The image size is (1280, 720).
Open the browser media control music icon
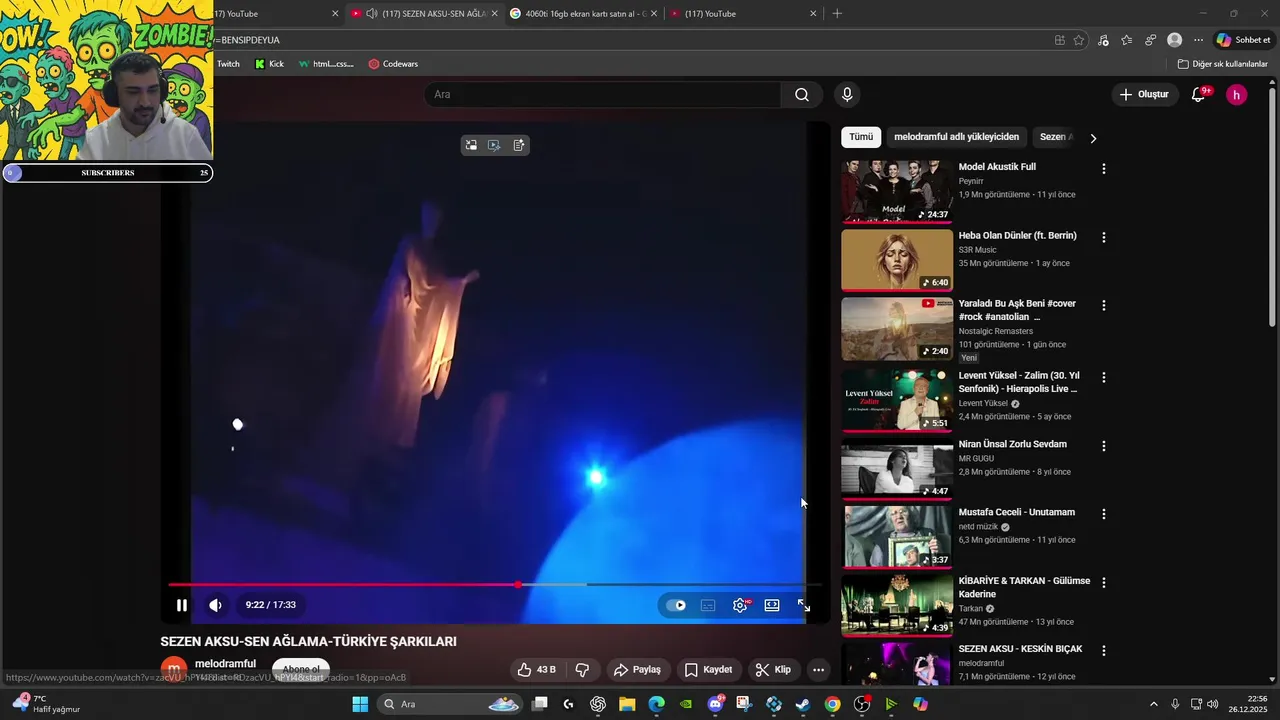click(1103, 40)
